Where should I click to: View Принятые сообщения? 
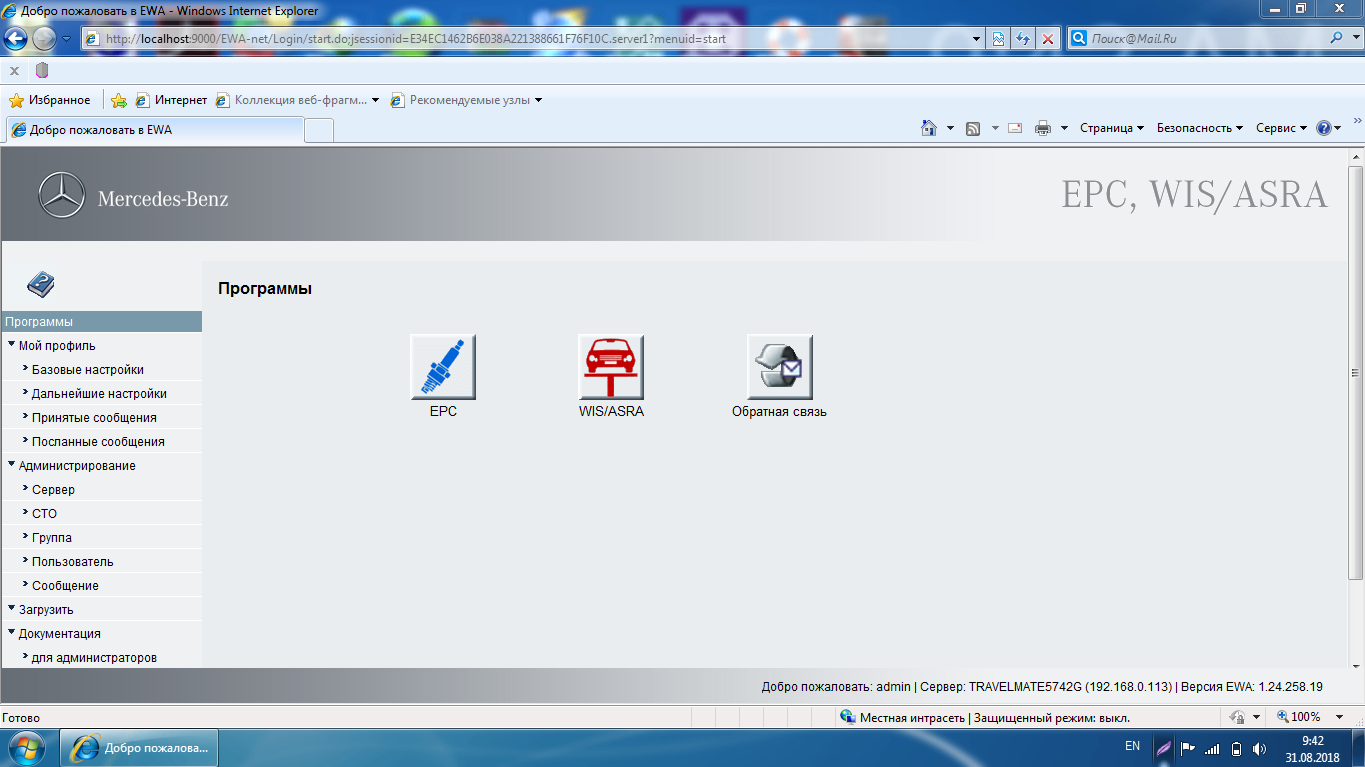point(94,418)
